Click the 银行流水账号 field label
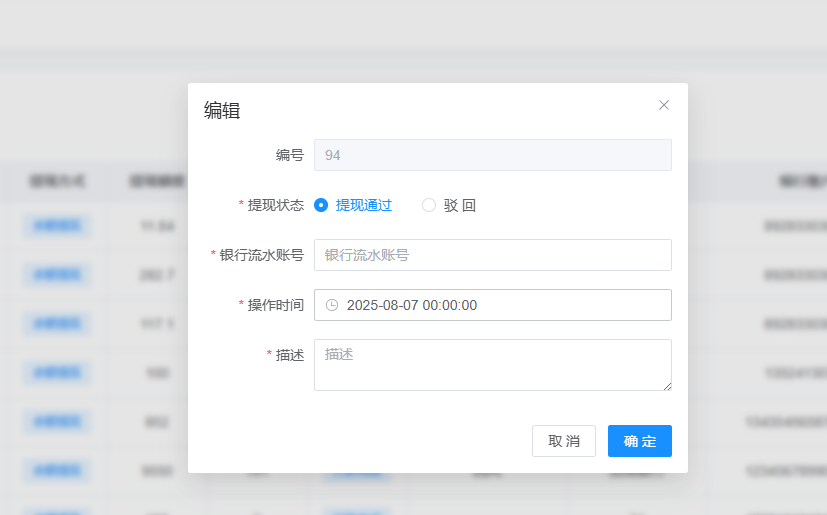This screenshot has height=515, width=827. coord(261,255)
